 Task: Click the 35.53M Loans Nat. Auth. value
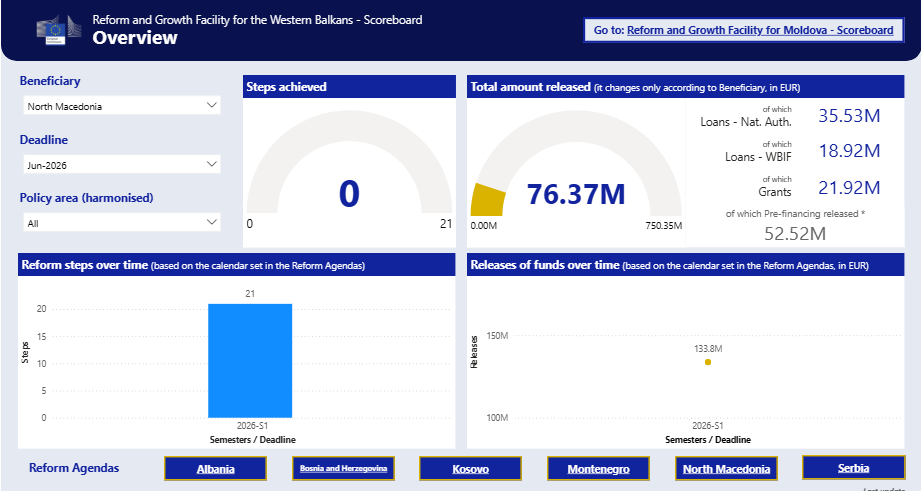849,116
